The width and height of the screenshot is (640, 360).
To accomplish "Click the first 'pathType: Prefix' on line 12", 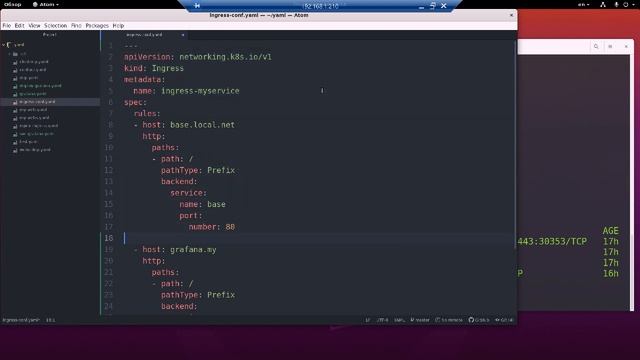I will (x=198, y=170).
